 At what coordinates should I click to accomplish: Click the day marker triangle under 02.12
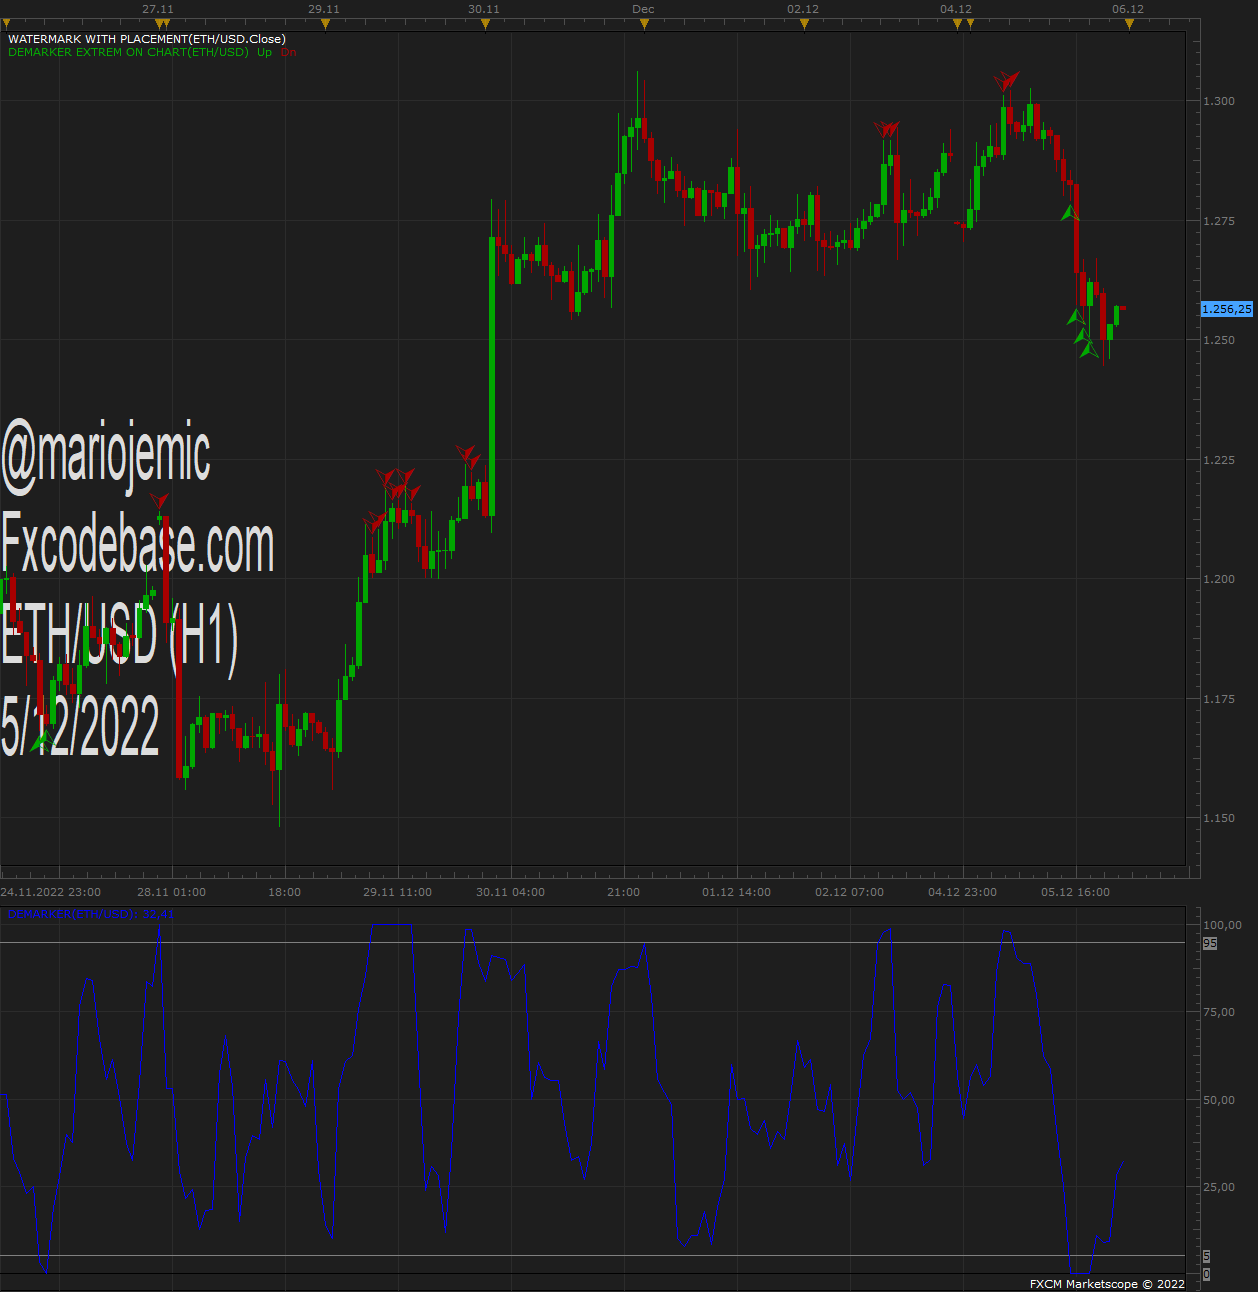click(804, 25)
